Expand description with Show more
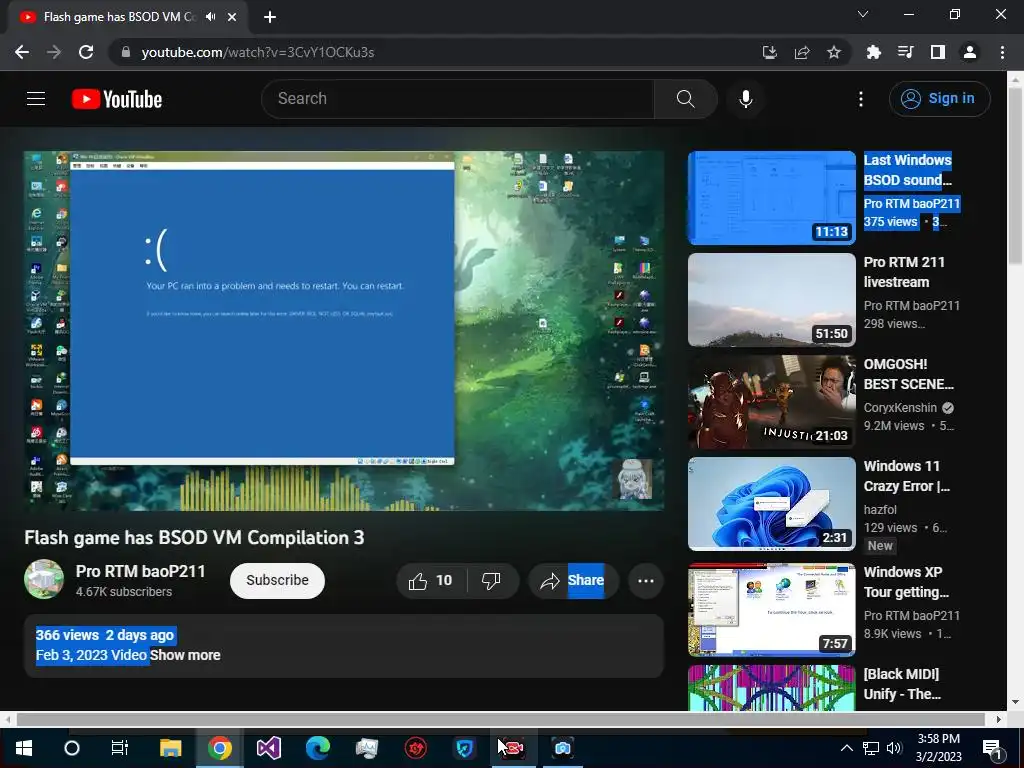 [x=185, y=655]
